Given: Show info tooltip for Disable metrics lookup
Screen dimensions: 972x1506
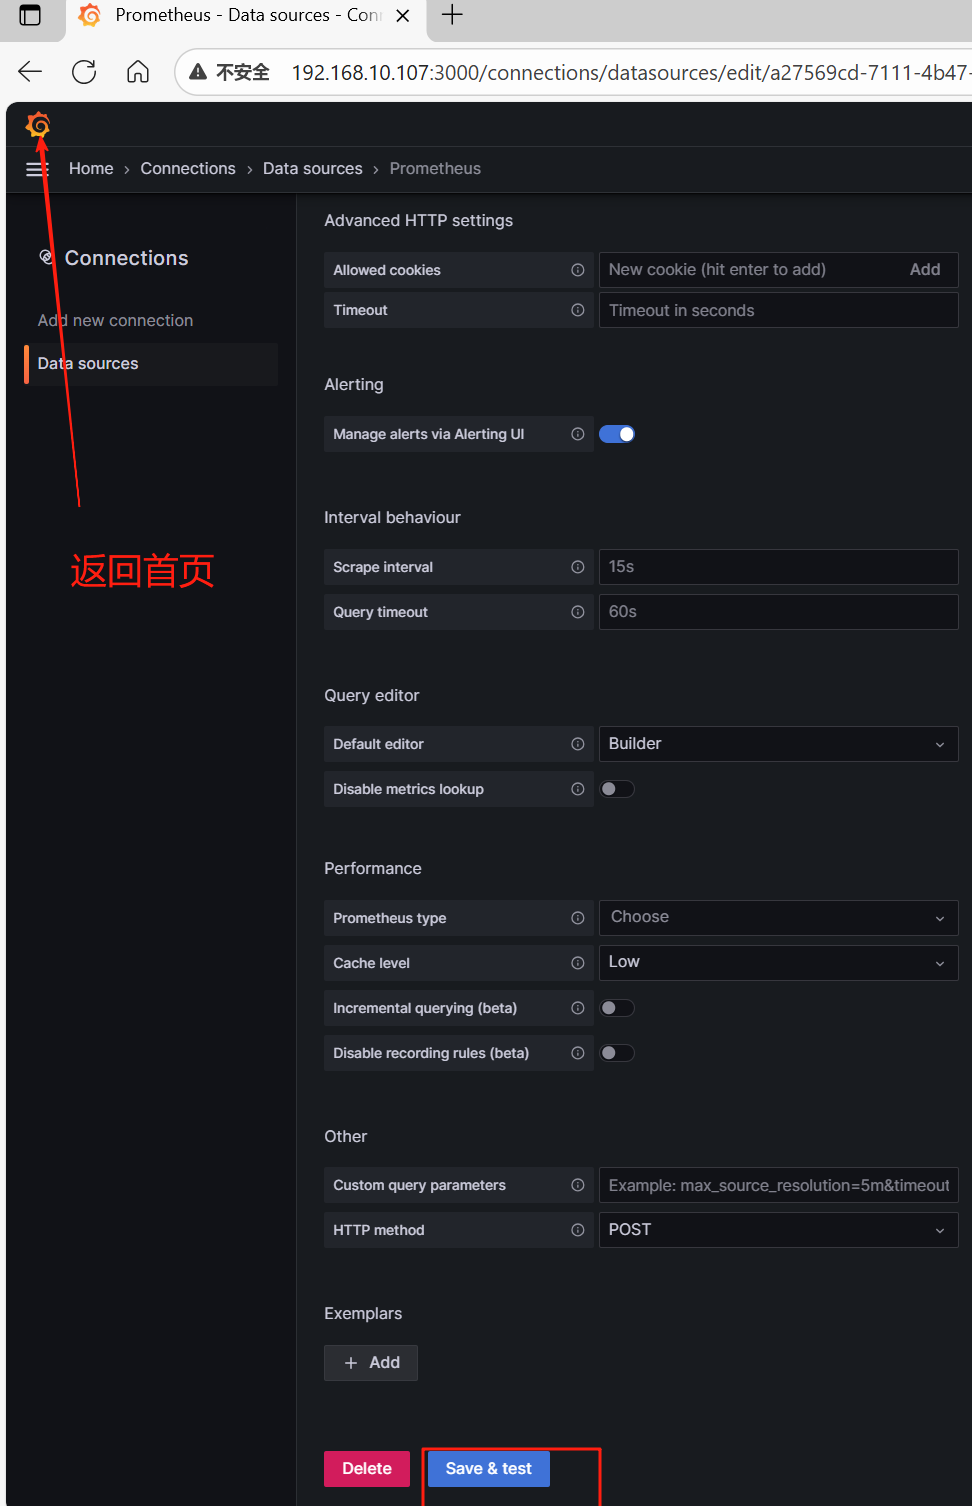Looking at the screenshot, I should point(578,789).
